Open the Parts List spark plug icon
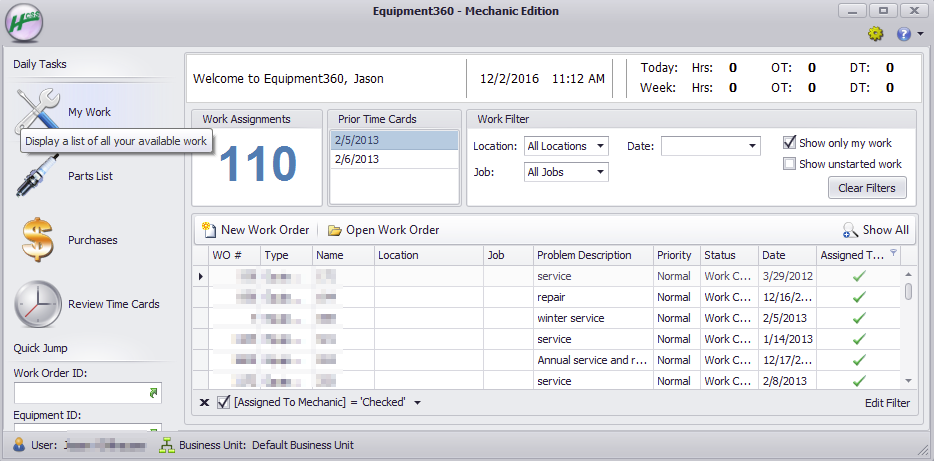 37,176
